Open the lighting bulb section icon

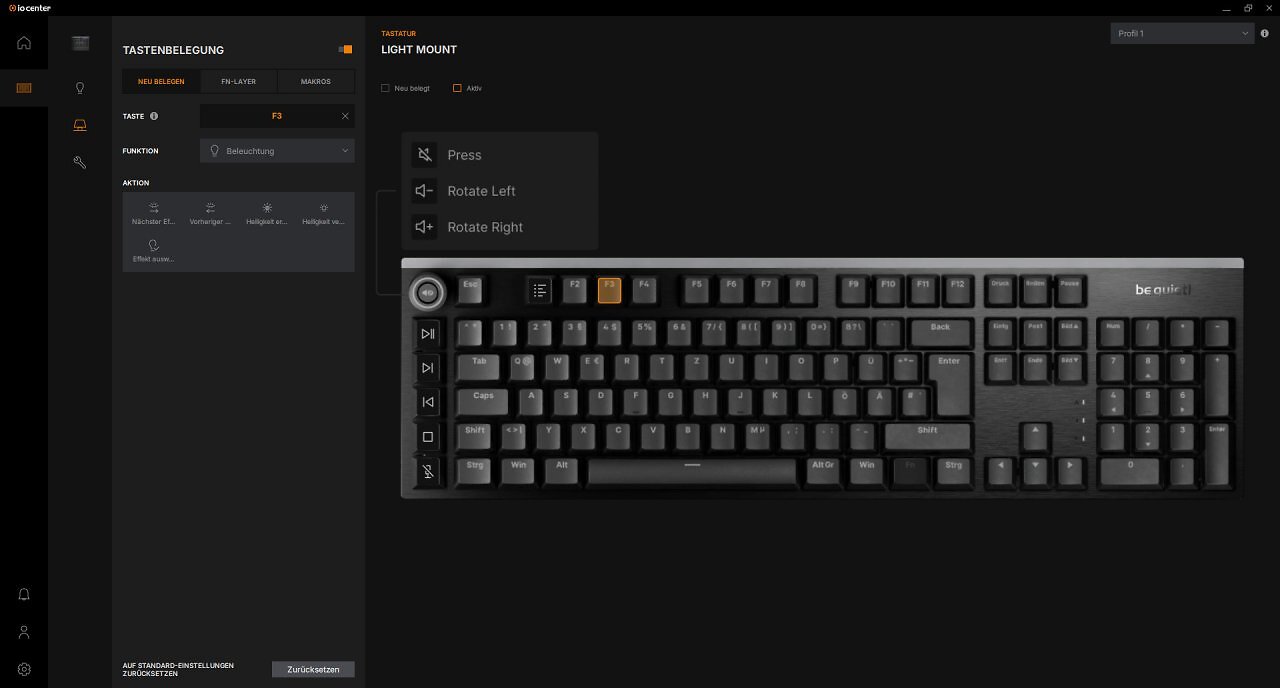tap(80, 88)
